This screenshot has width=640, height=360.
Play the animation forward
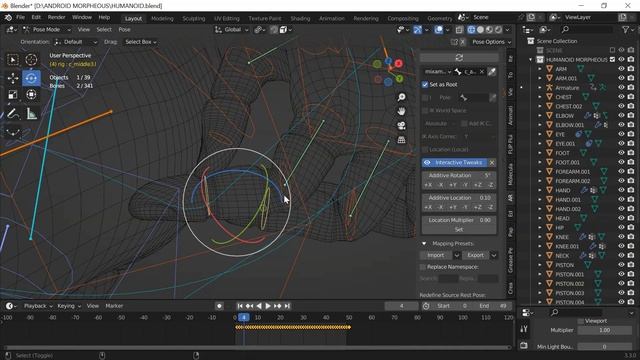coord(268,306)
